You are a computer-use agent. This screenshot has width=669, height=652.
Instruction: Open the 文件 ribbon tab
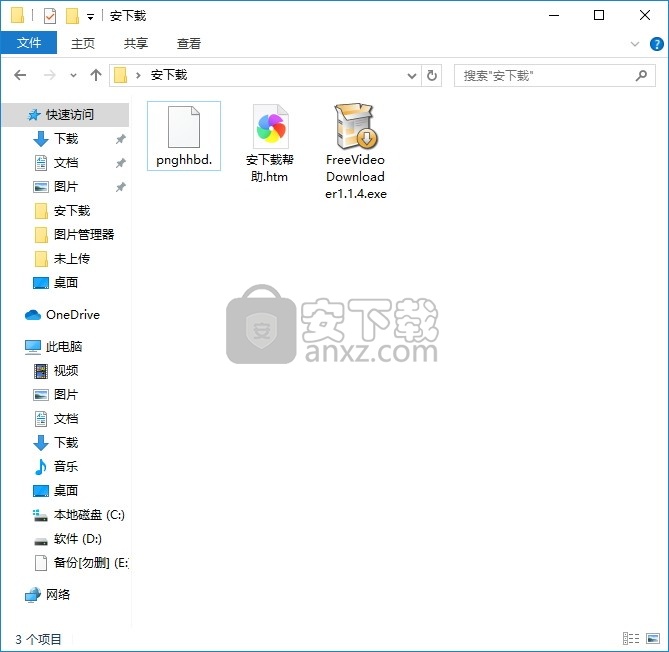pos(29,43)
